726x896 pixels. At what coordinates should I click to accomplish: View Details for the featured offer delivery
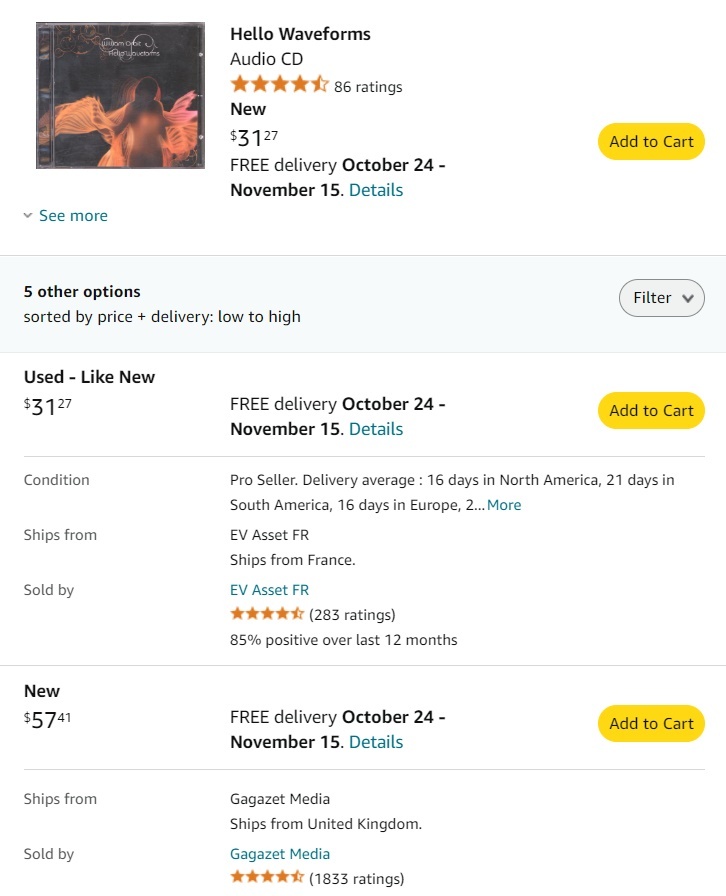point(376,190)
